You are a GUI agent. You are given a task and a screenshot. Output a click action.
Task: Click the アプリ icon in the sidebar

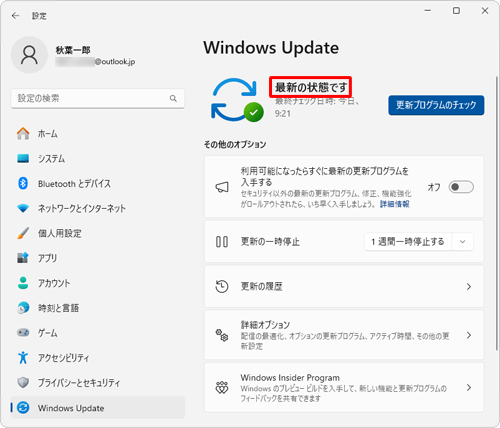coord(23,258)
